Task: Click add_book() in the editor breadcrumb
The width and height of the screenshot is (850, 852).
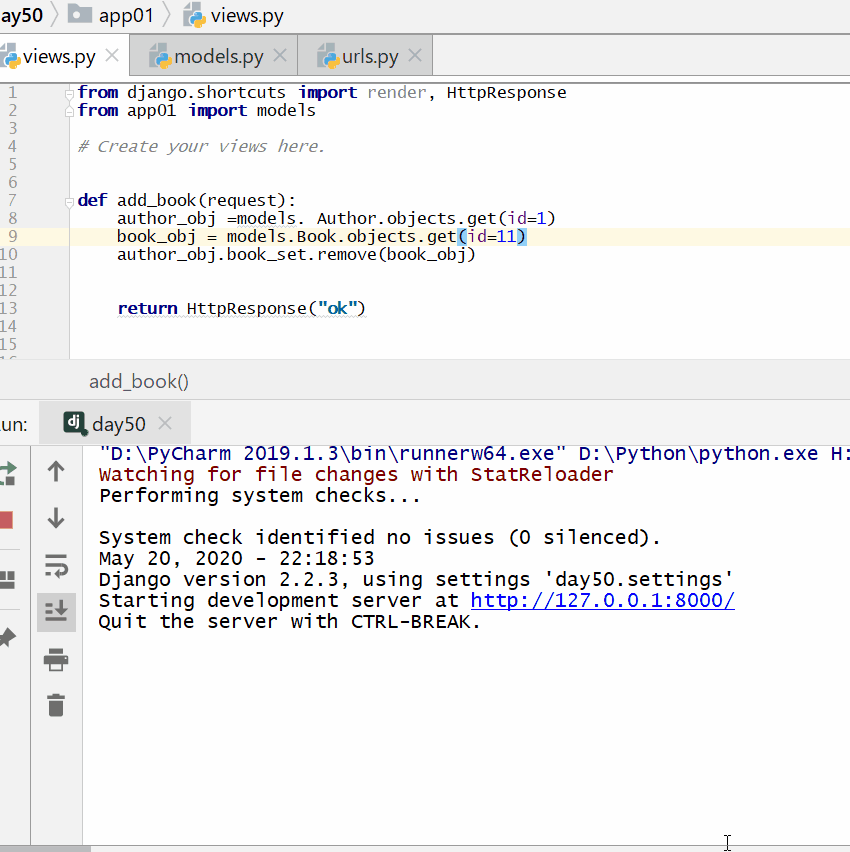Action: click(x=139, y=381)
